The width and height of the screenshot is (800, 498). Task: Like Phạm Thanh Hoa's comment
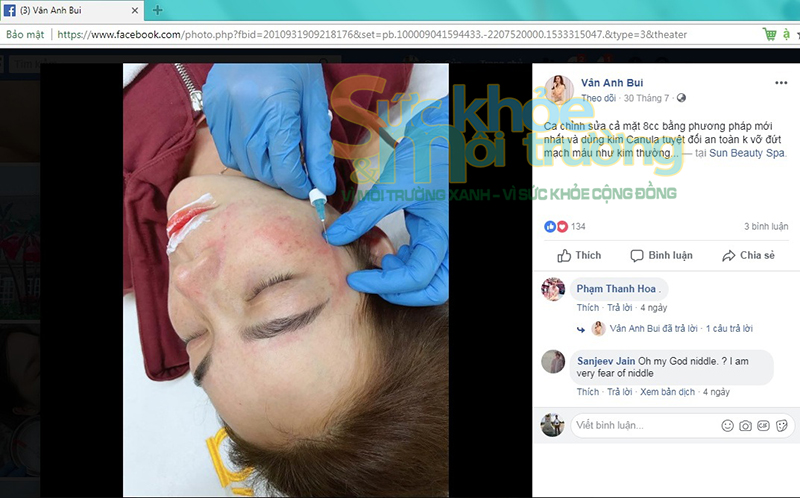[x=588, y=308]
